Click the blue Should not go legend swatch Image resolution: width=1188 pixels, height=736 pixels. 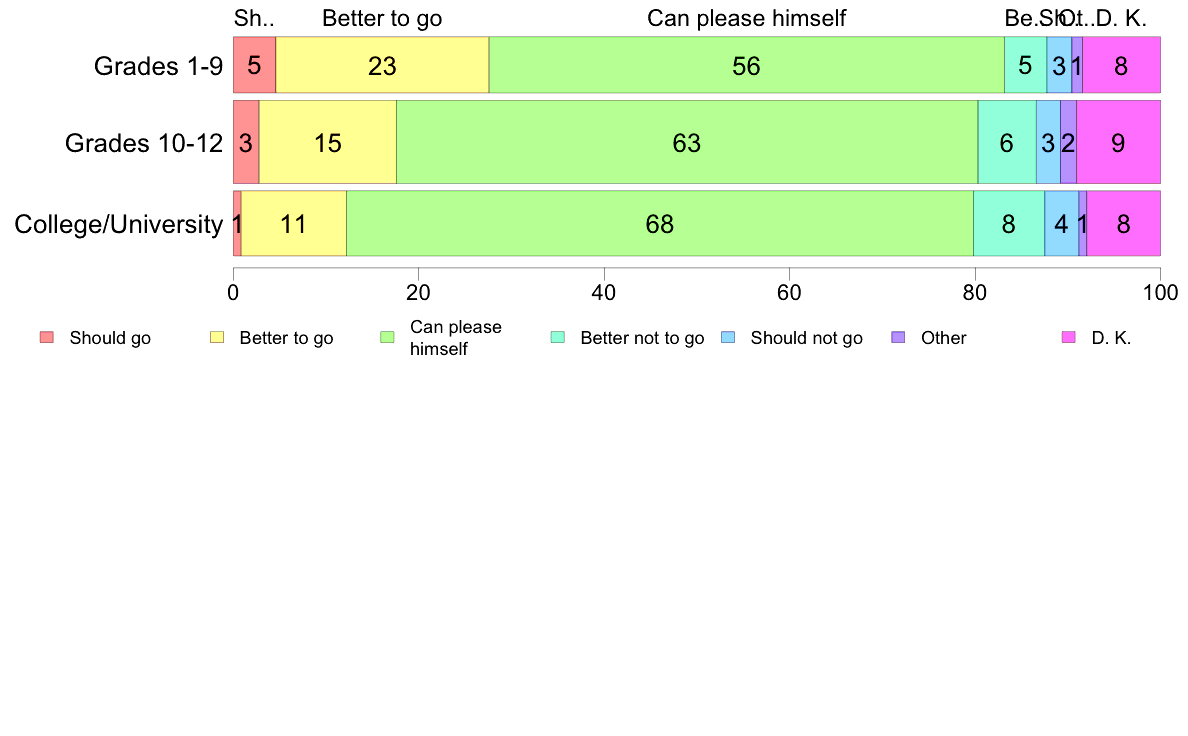click(x=728, y=337)
